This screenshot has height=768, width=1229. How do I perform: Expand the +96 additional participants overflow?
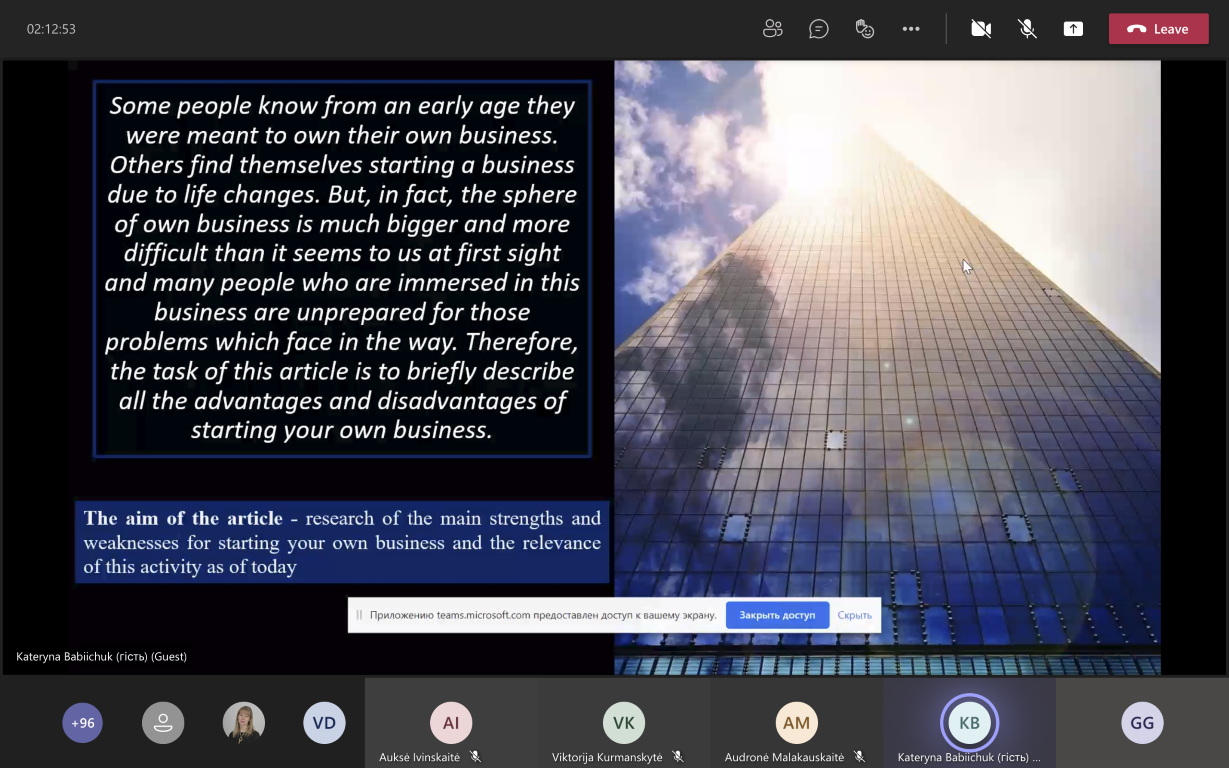tap(82, 723)
